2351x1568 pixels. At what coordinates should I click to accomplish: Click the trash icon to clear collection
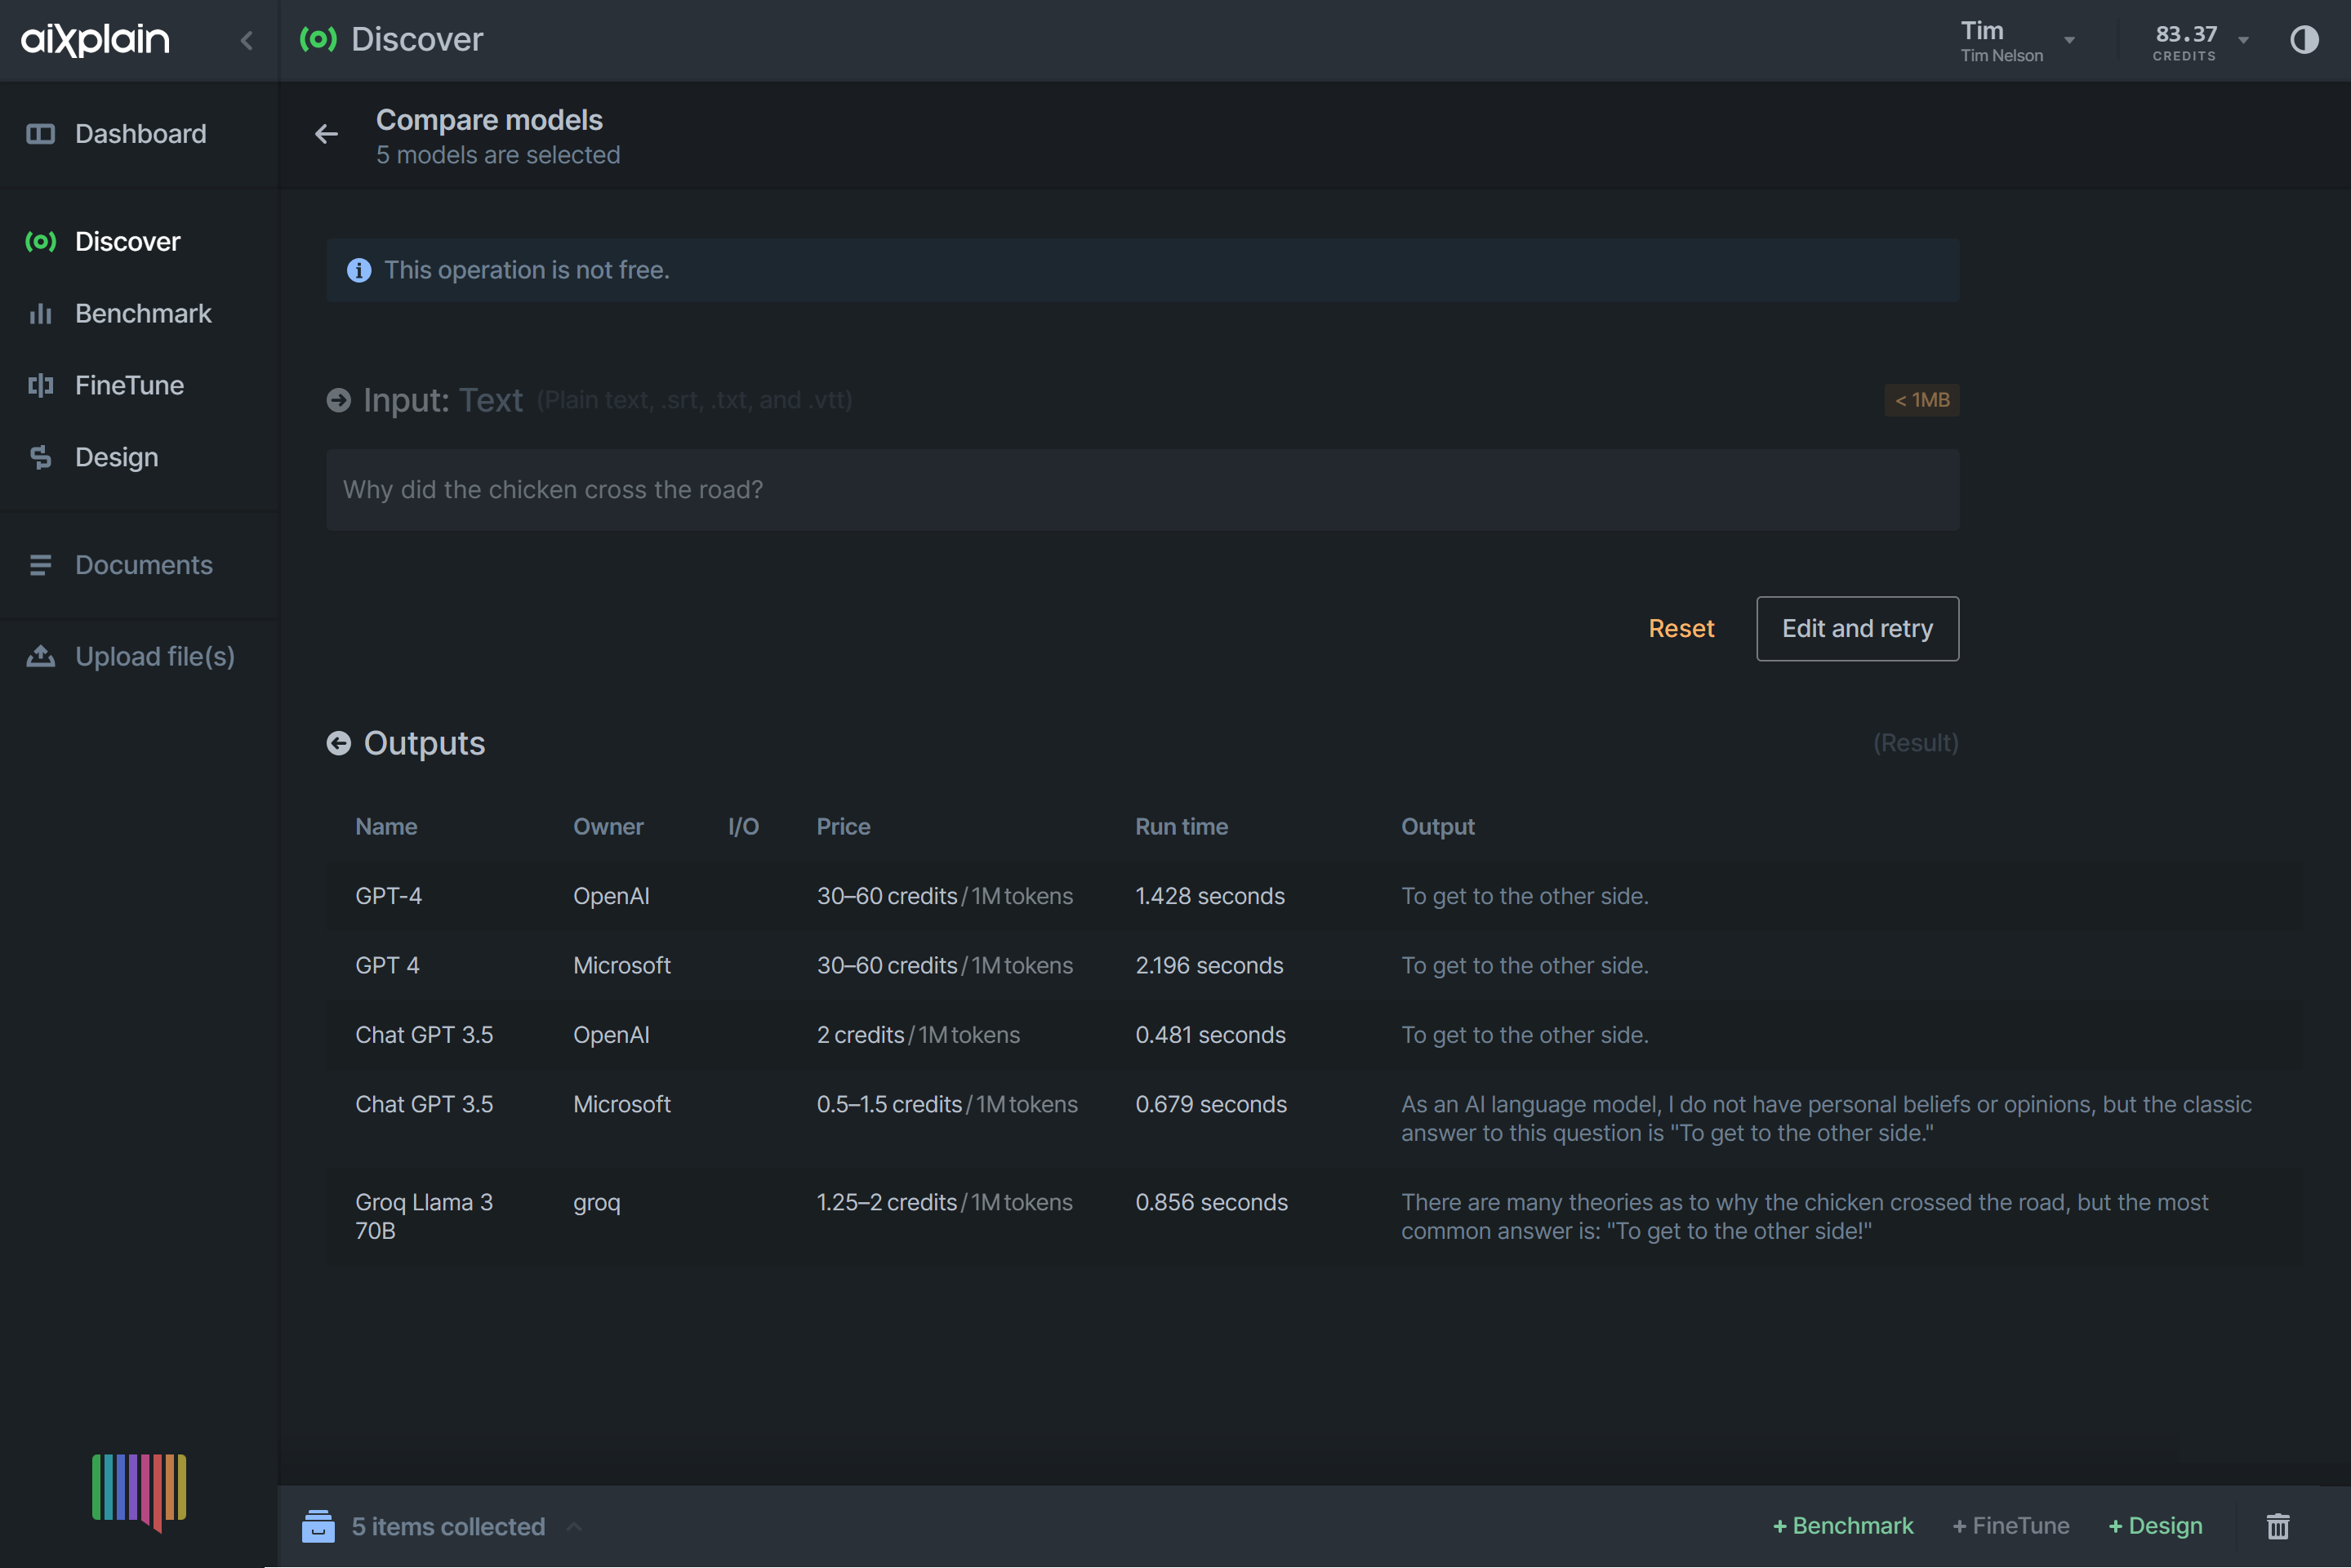(x=2278, y=1527)
